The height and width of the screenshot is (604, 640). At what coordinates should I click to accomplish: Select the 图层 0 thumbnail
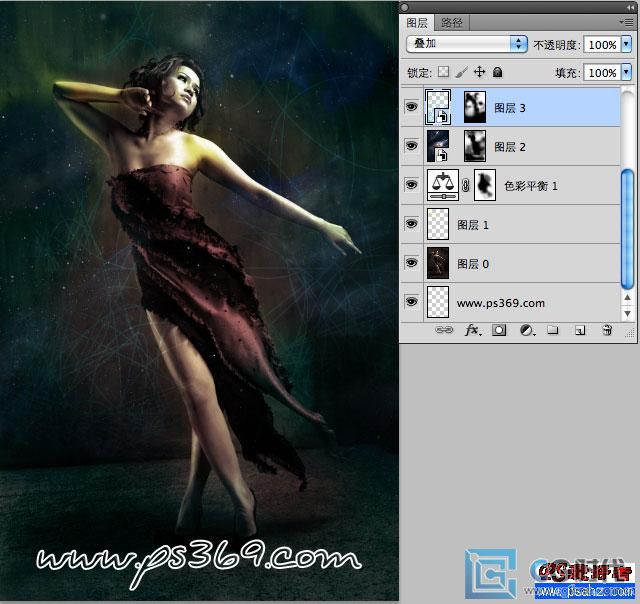coord(438,263)
